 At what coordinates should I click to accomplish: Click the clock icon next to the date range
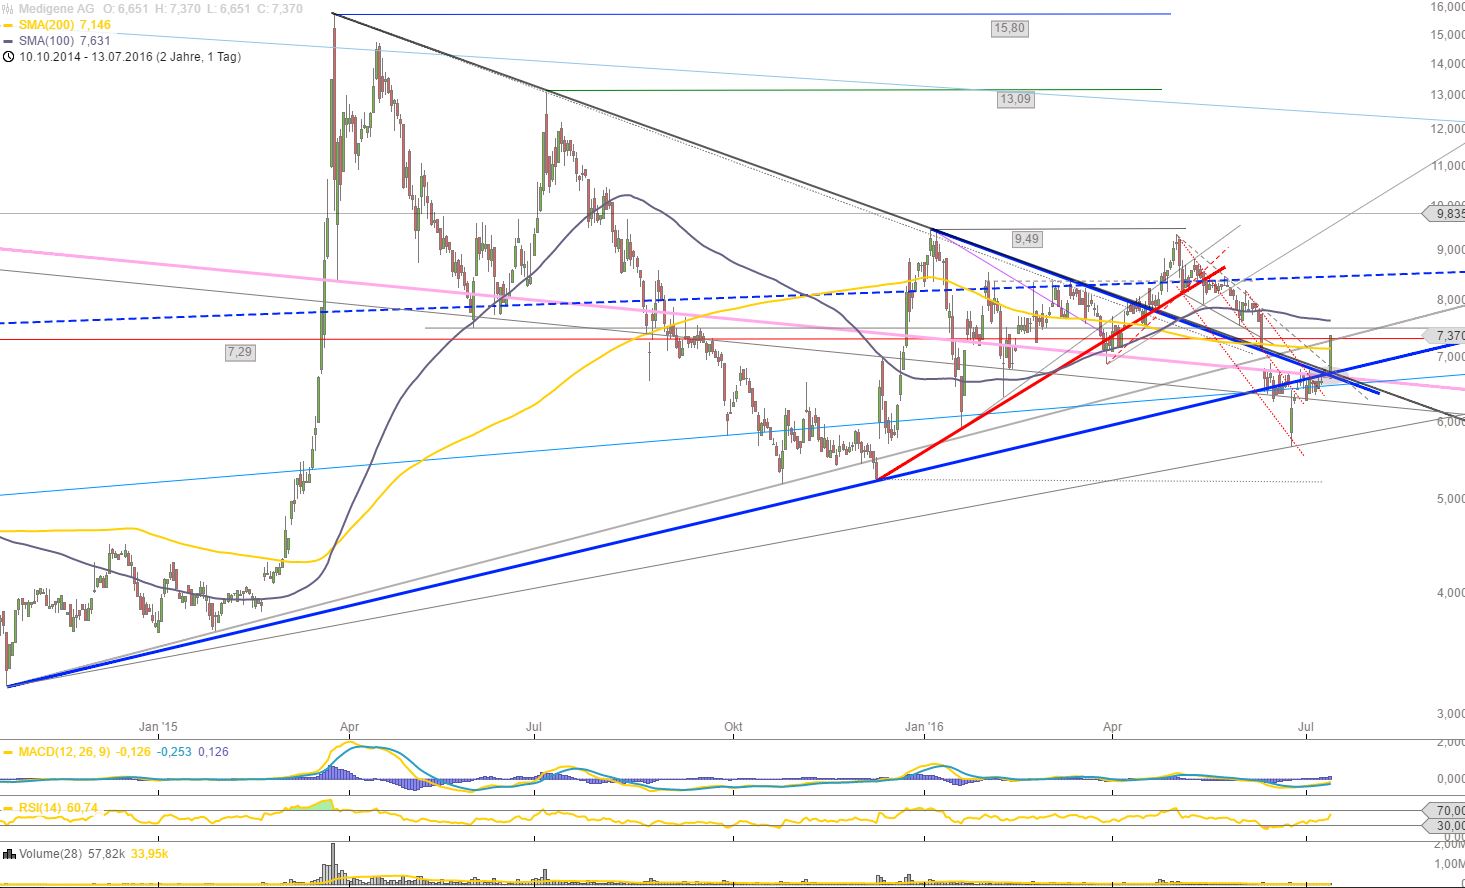pos(8,56)
